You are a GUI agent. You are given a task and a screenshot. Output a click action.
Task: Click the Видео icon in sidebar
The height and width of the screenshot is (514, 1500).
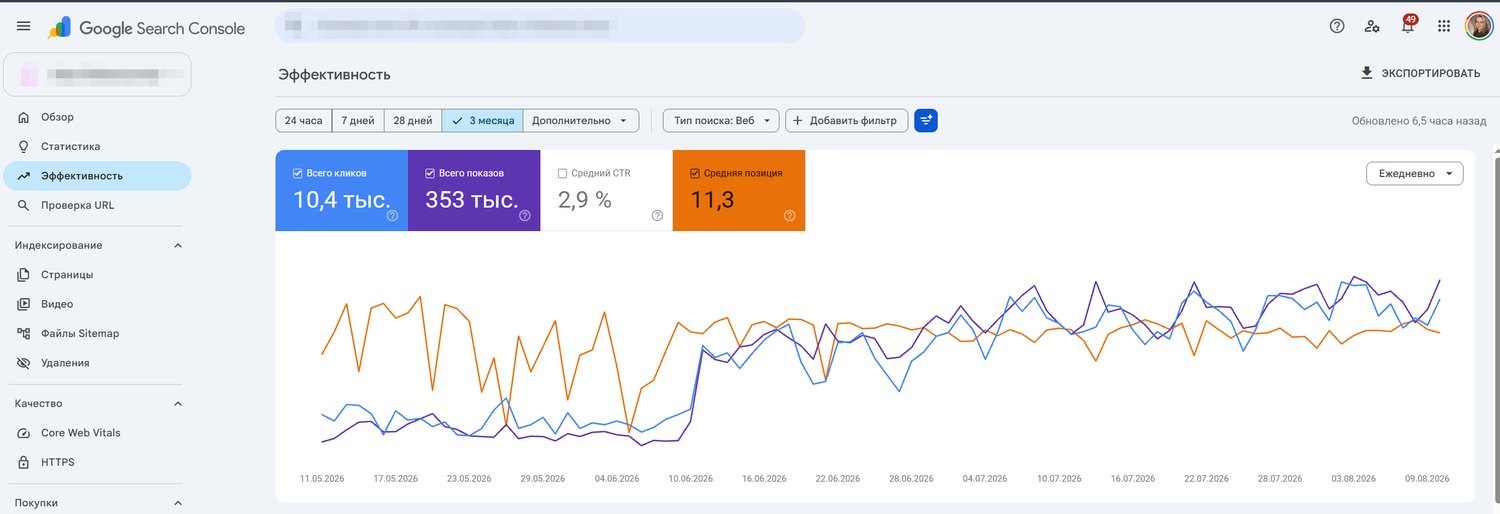tap(24, 304)
